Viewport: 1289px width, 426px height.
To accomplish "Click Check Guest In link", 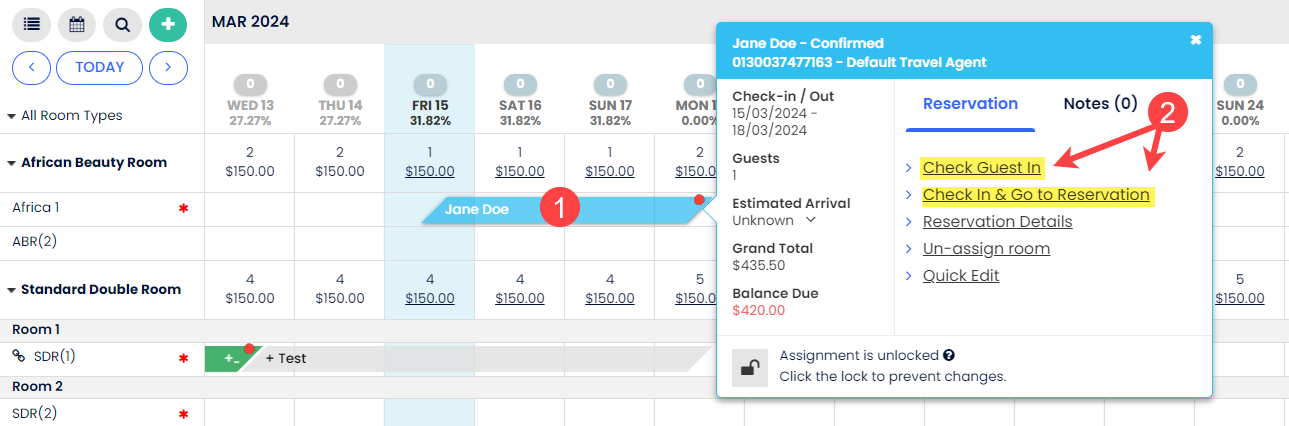I will (x=981, y=168).
